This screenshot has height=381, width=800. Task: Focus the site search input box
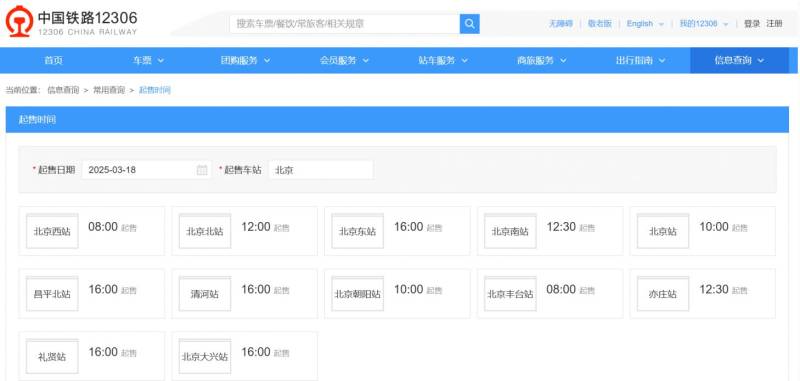point(344,24)
